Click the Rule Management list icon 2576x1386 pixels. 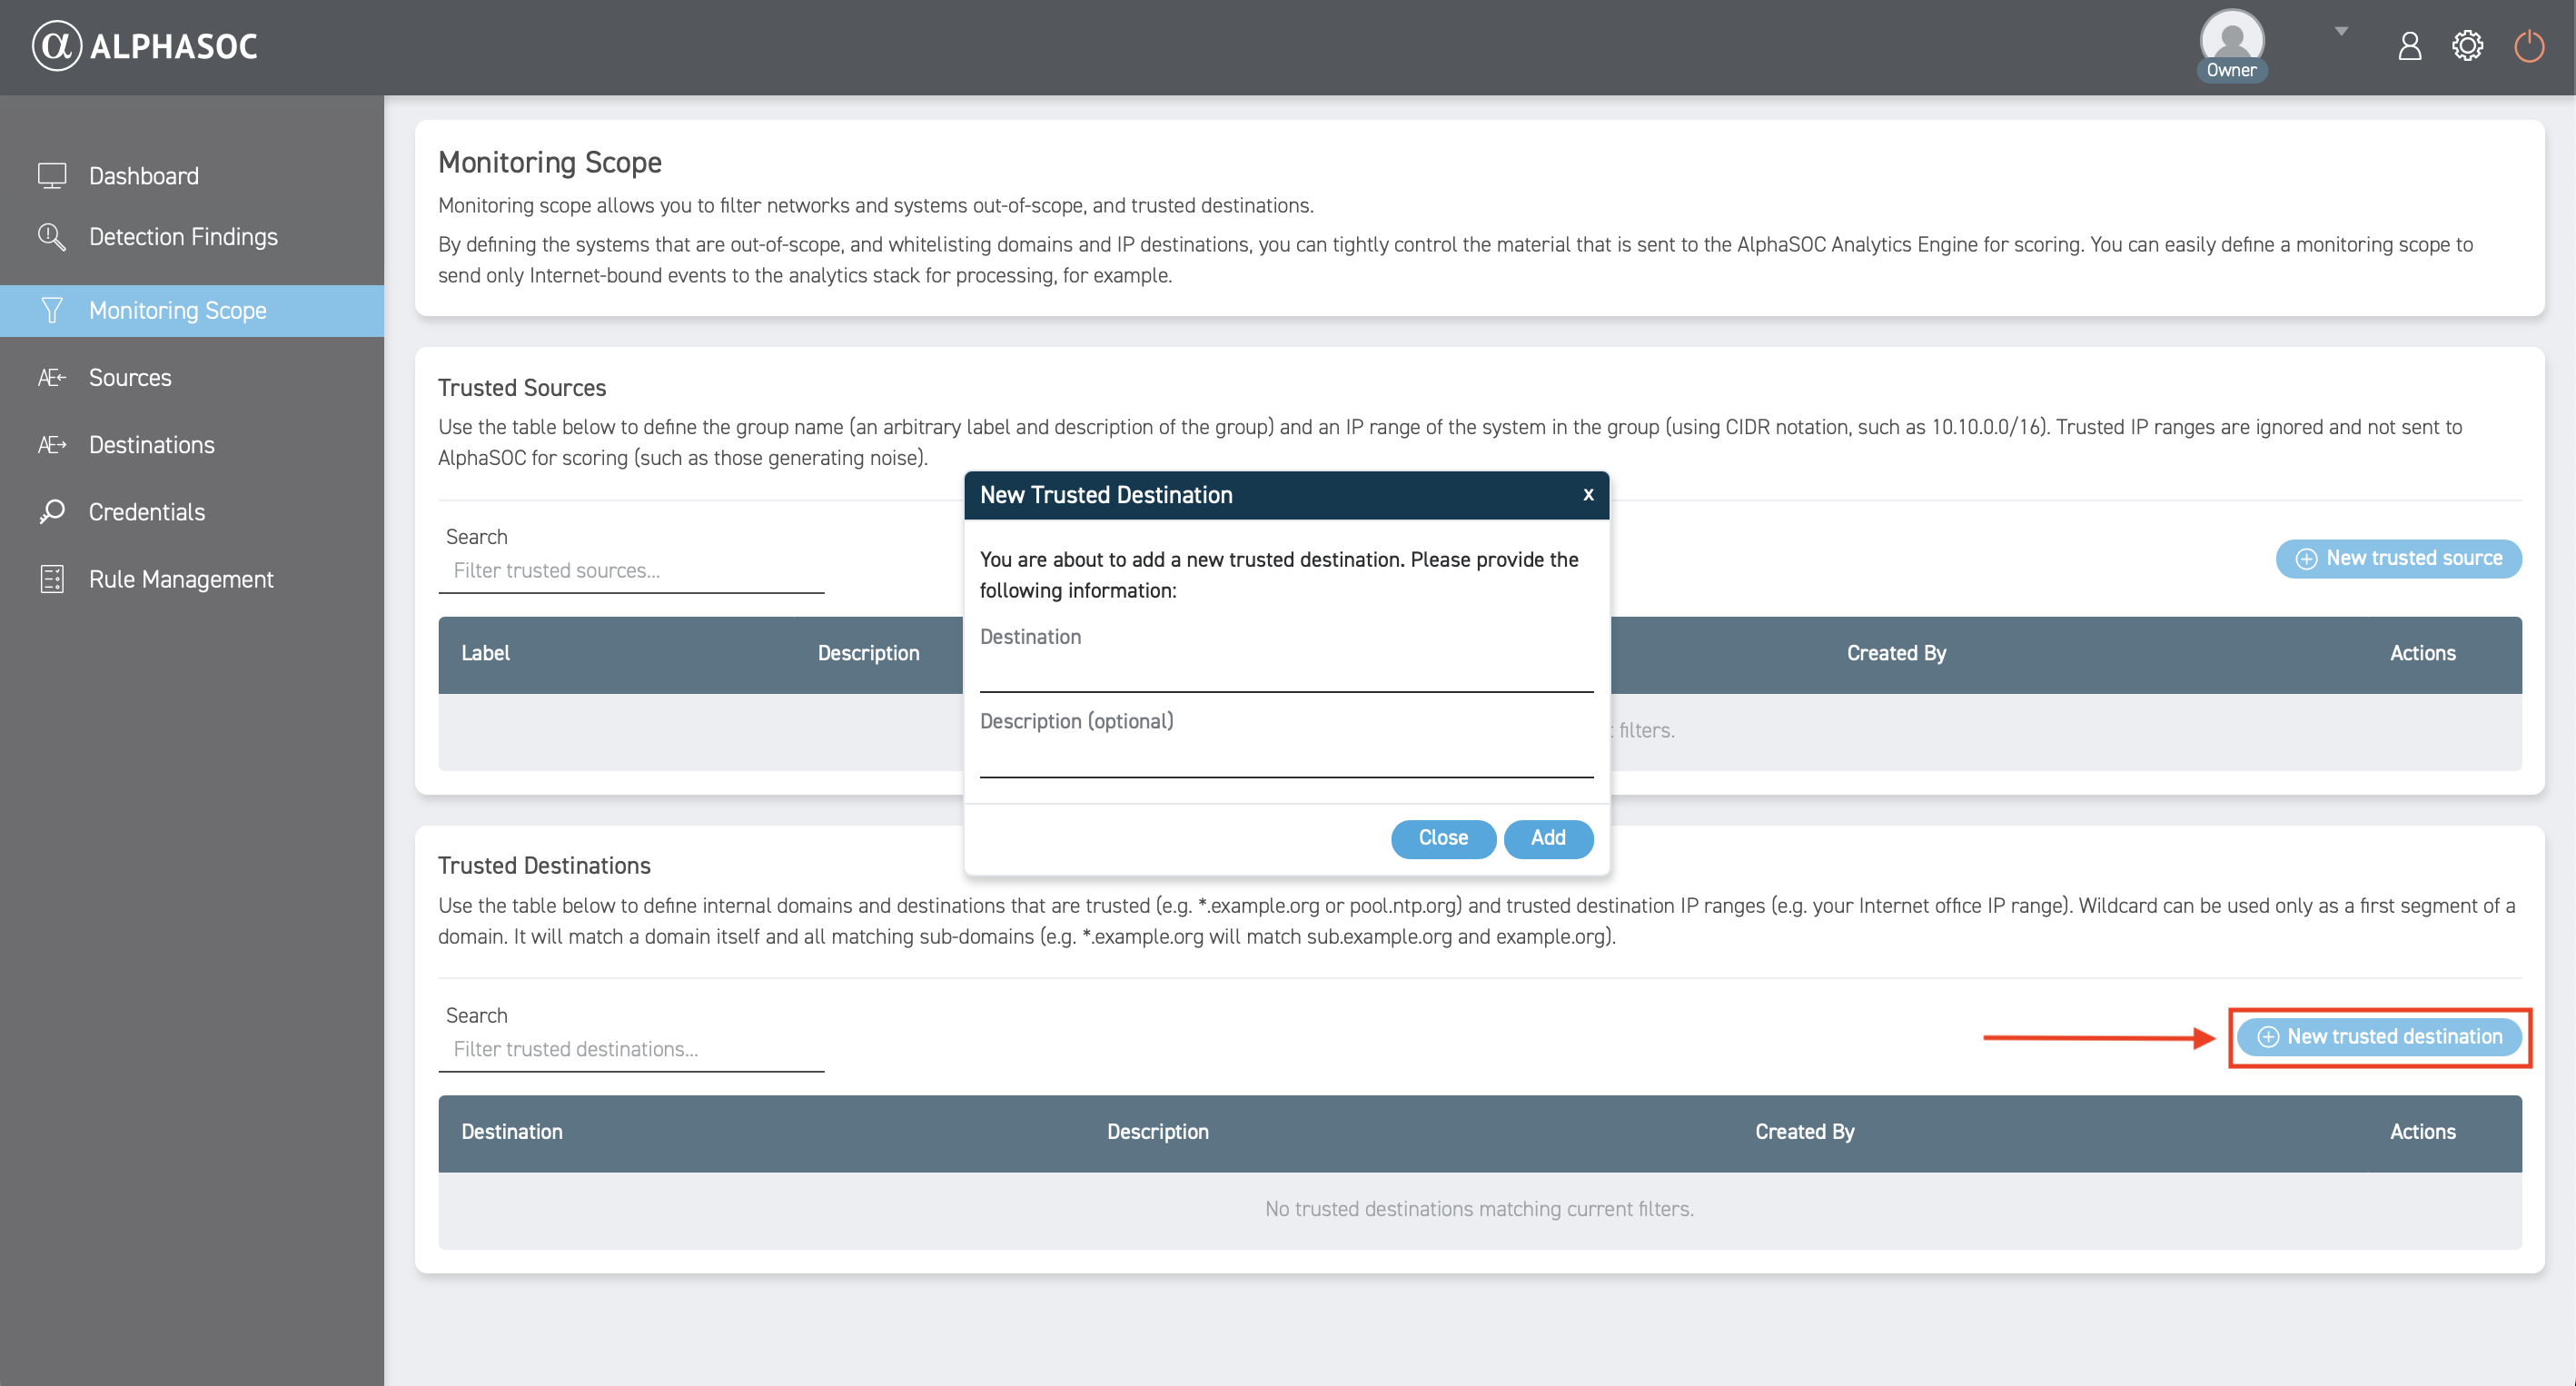(x=52, y=579)
